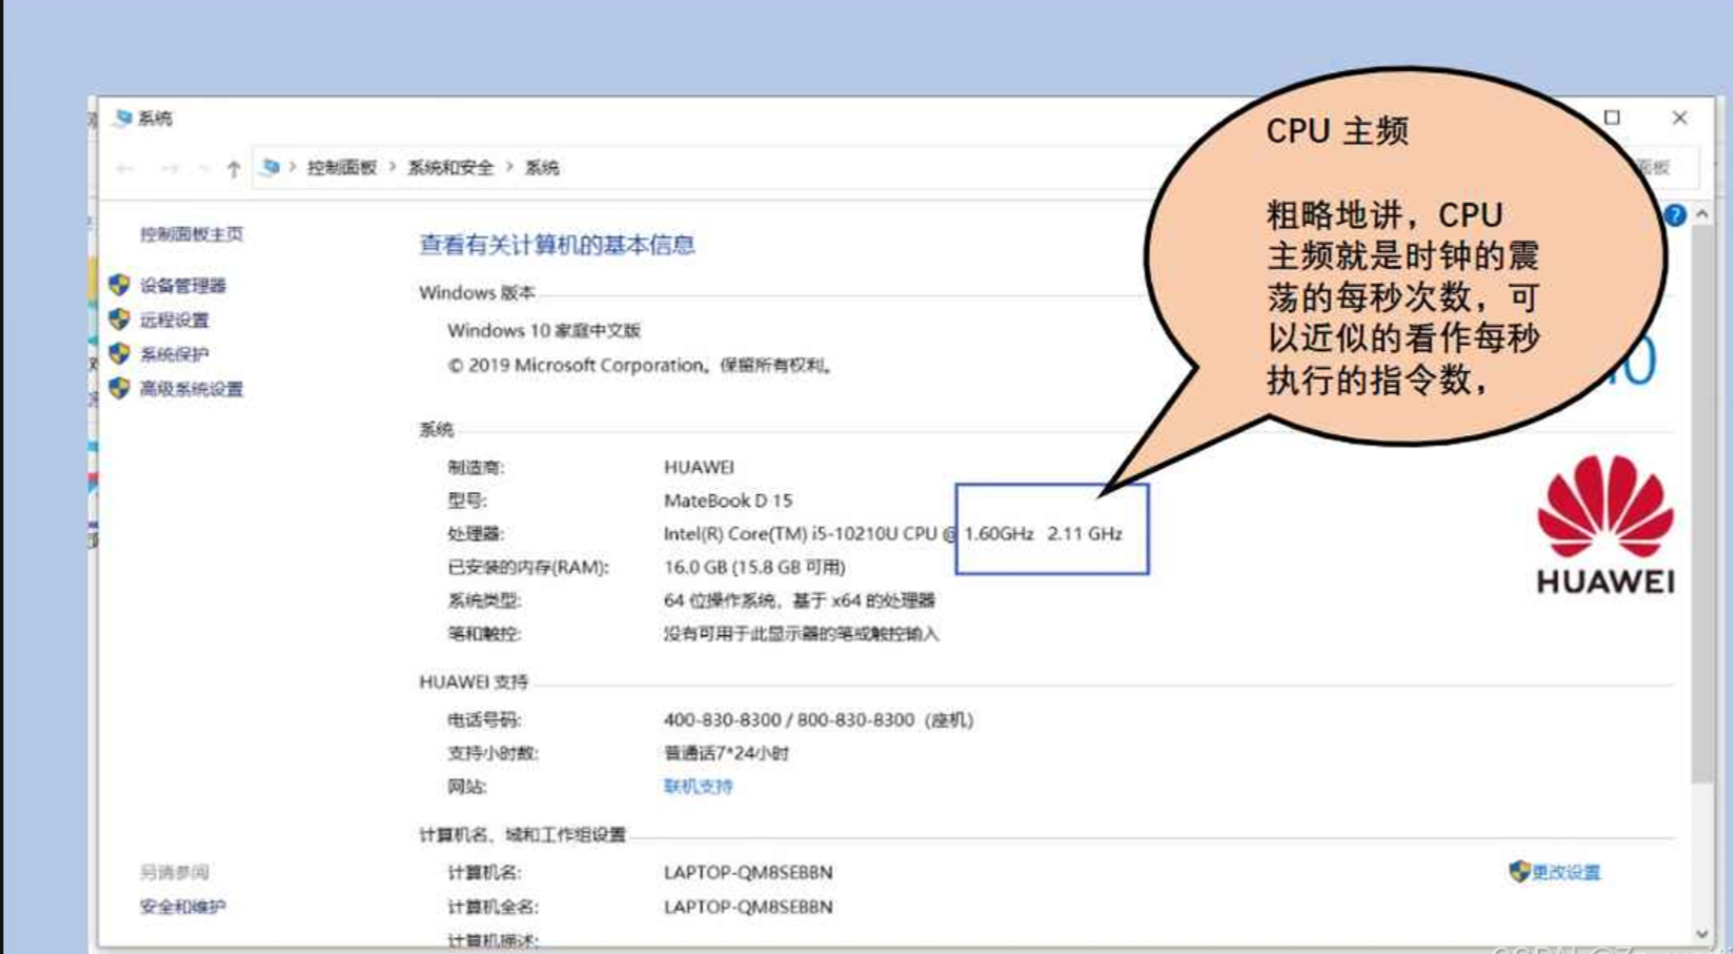Open 控制面板 breadcrumb
1733x954 pixels.
point(341,168)
